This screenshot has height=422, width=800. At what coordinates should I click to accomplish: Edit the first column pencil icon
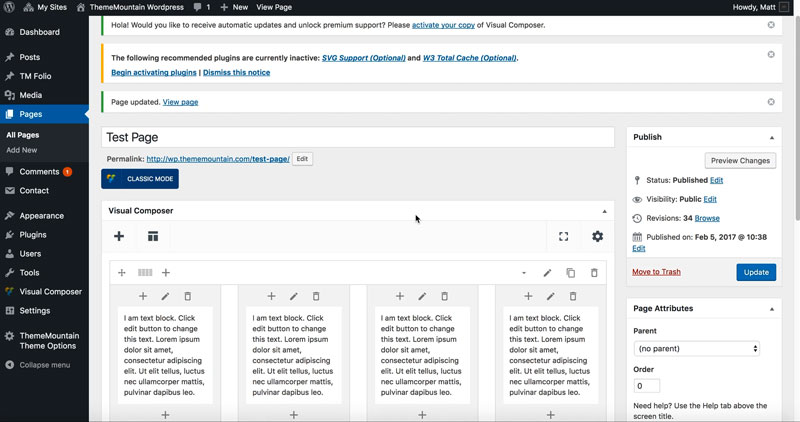coord(165,296)
